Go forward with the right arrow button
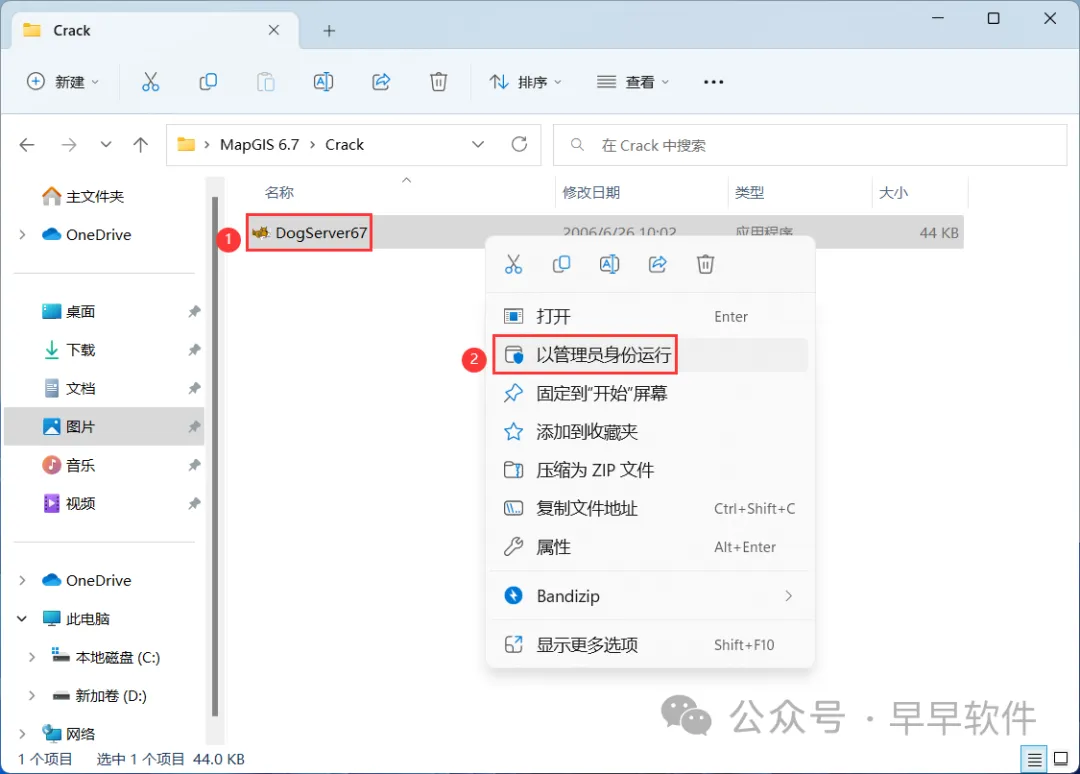 69,145
